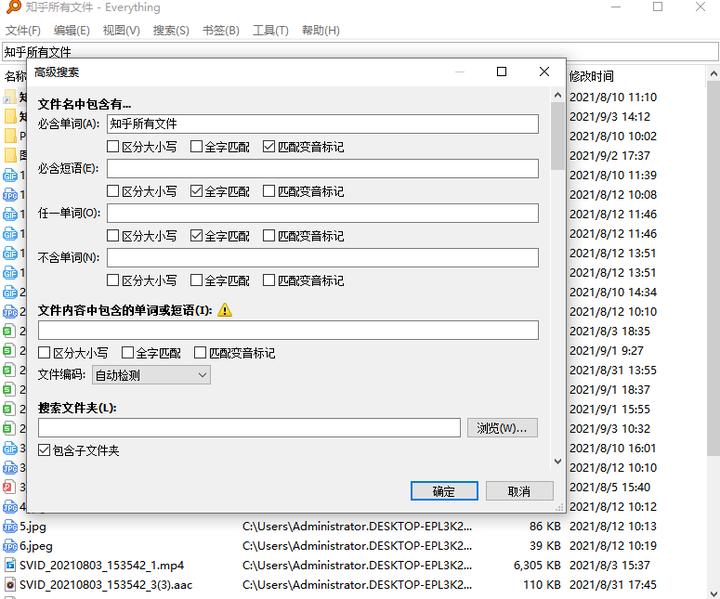
Task: Open the 书签(B) menu
Action: coord(221,31)
